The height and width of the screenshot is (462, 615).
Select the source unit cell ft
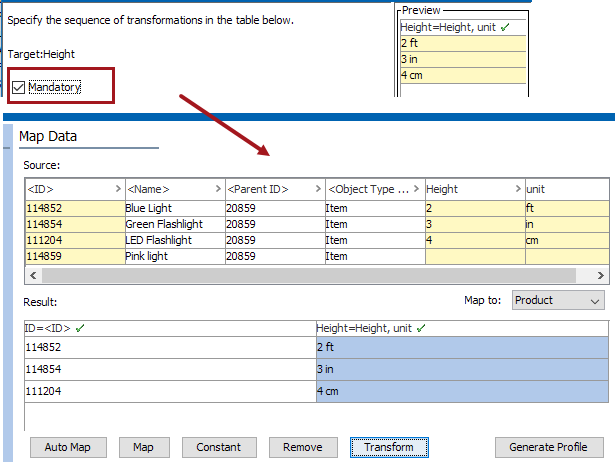(x=567, y=208)
